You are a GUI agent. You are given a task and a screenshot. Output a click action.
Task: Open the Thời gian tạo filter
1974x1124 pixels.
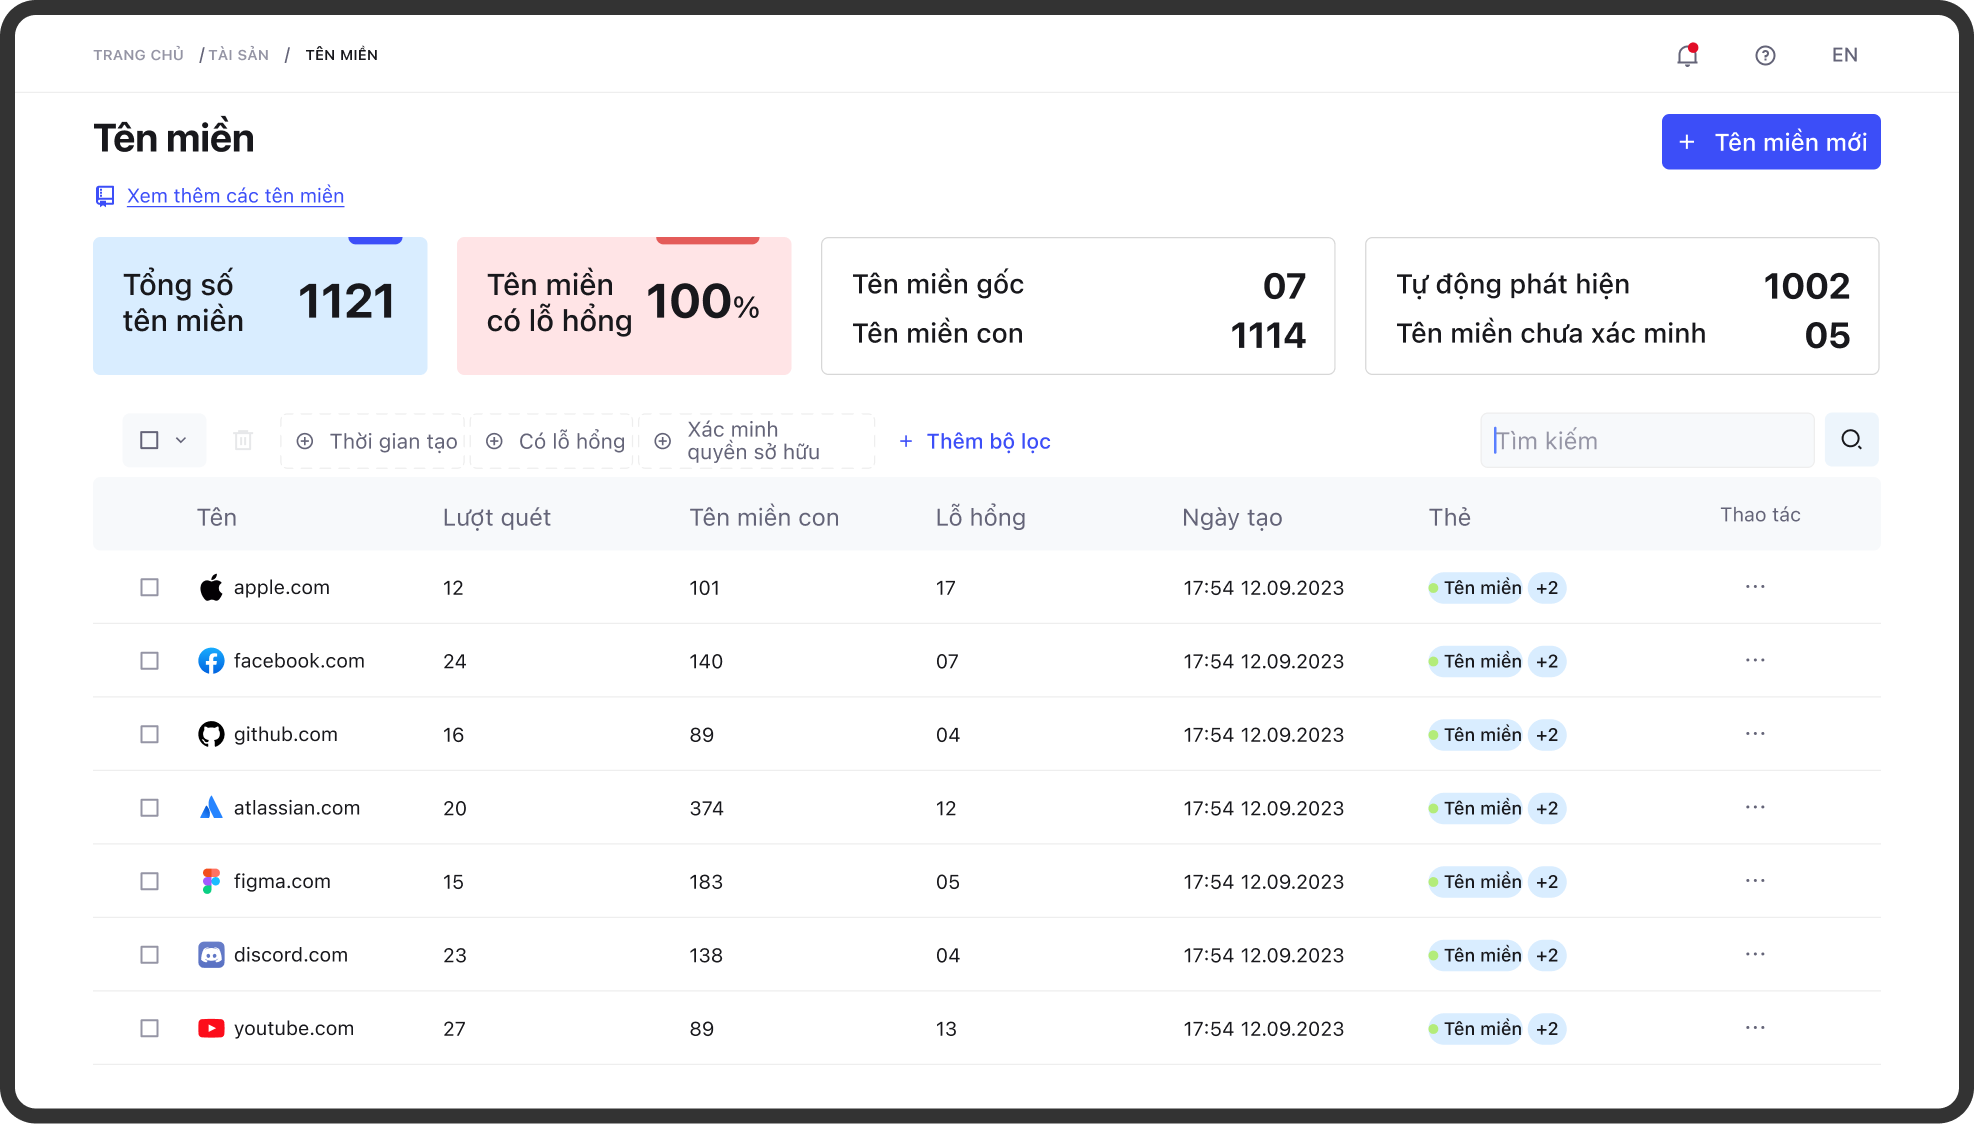pos(376,441)
